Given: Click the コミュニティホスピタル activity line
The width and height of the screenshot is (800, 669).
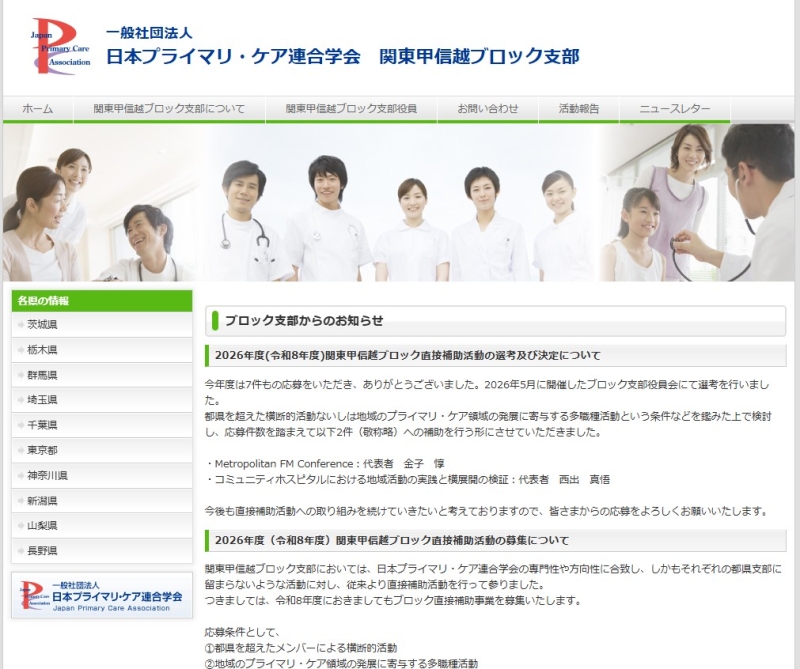Looking at the screenshot, I should pos(408,480).
